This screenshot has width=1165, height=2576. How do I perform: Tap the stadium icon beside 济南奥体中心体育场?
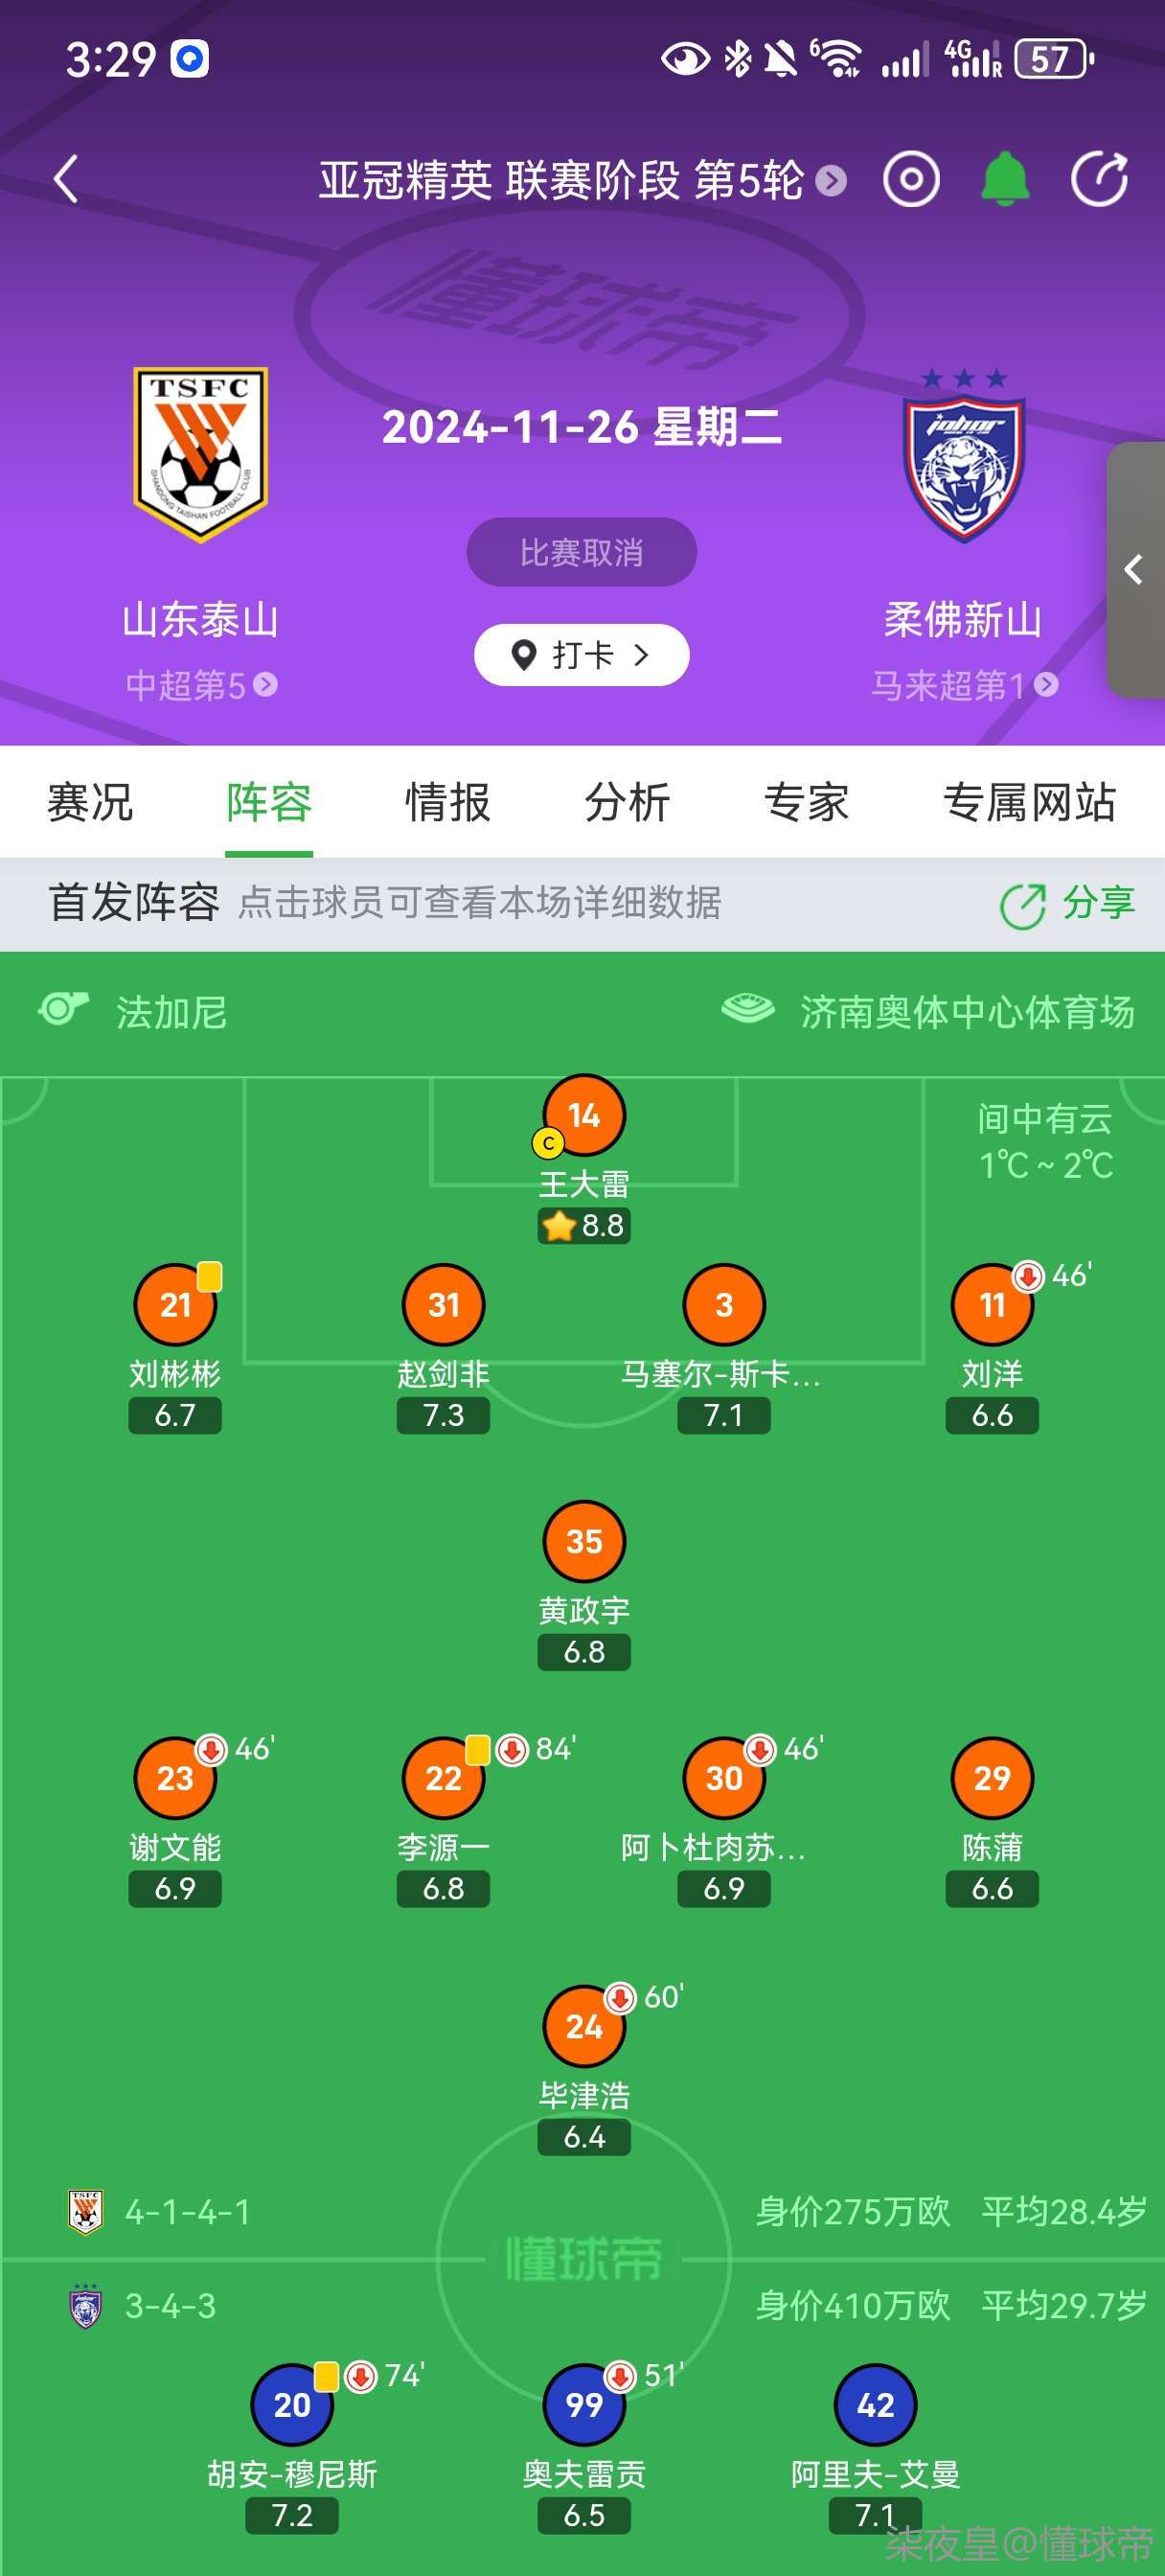click(748, 1009)
